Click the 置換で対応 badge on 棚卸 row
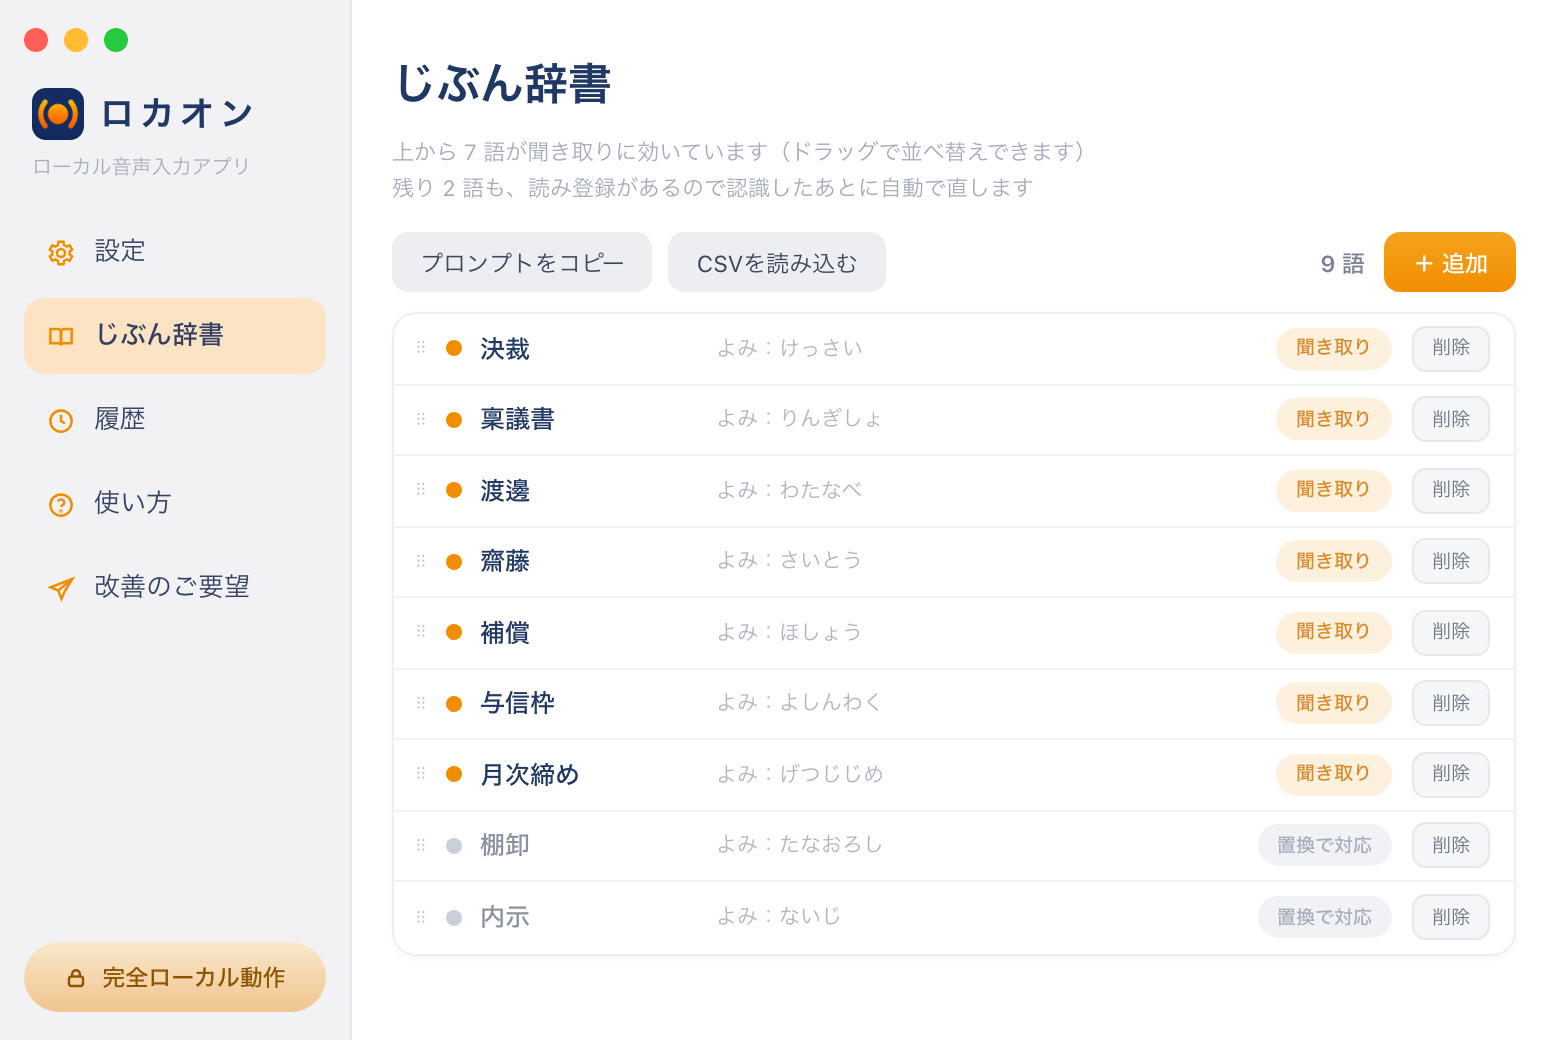Screen dimensions: 1560x1040 (x=1325, y=845)
